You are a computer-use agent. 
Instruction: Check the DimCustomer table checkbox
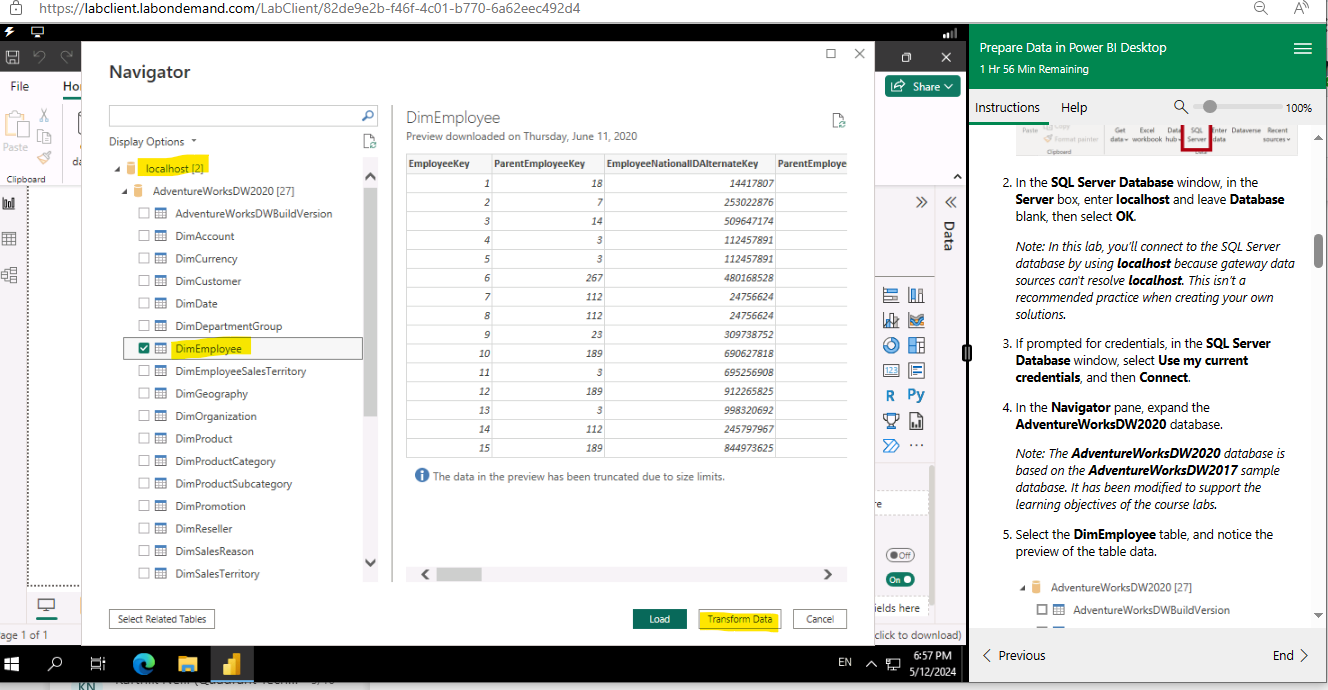coord(144,281)
